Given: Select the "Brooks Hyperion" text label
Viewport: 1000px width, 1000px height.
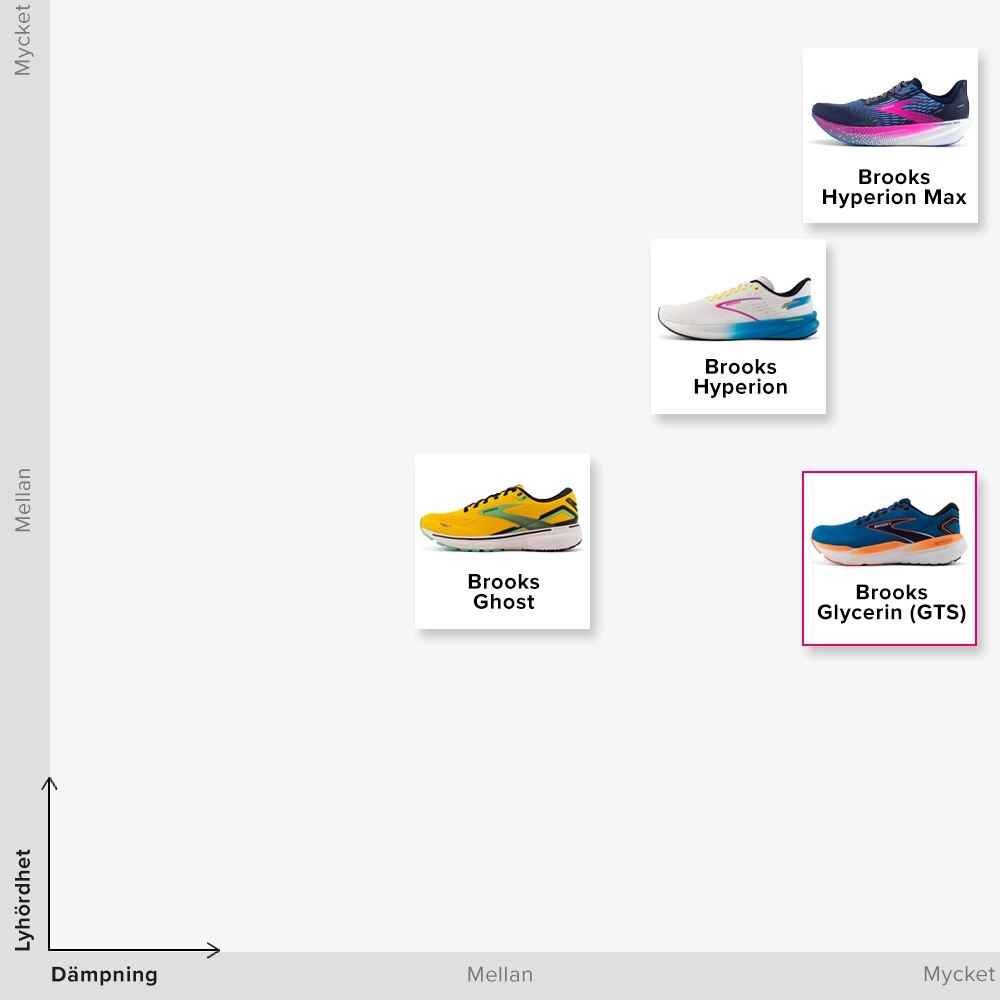Looking at the screenshot, I should pyautogui.click(x=740, y=377).
